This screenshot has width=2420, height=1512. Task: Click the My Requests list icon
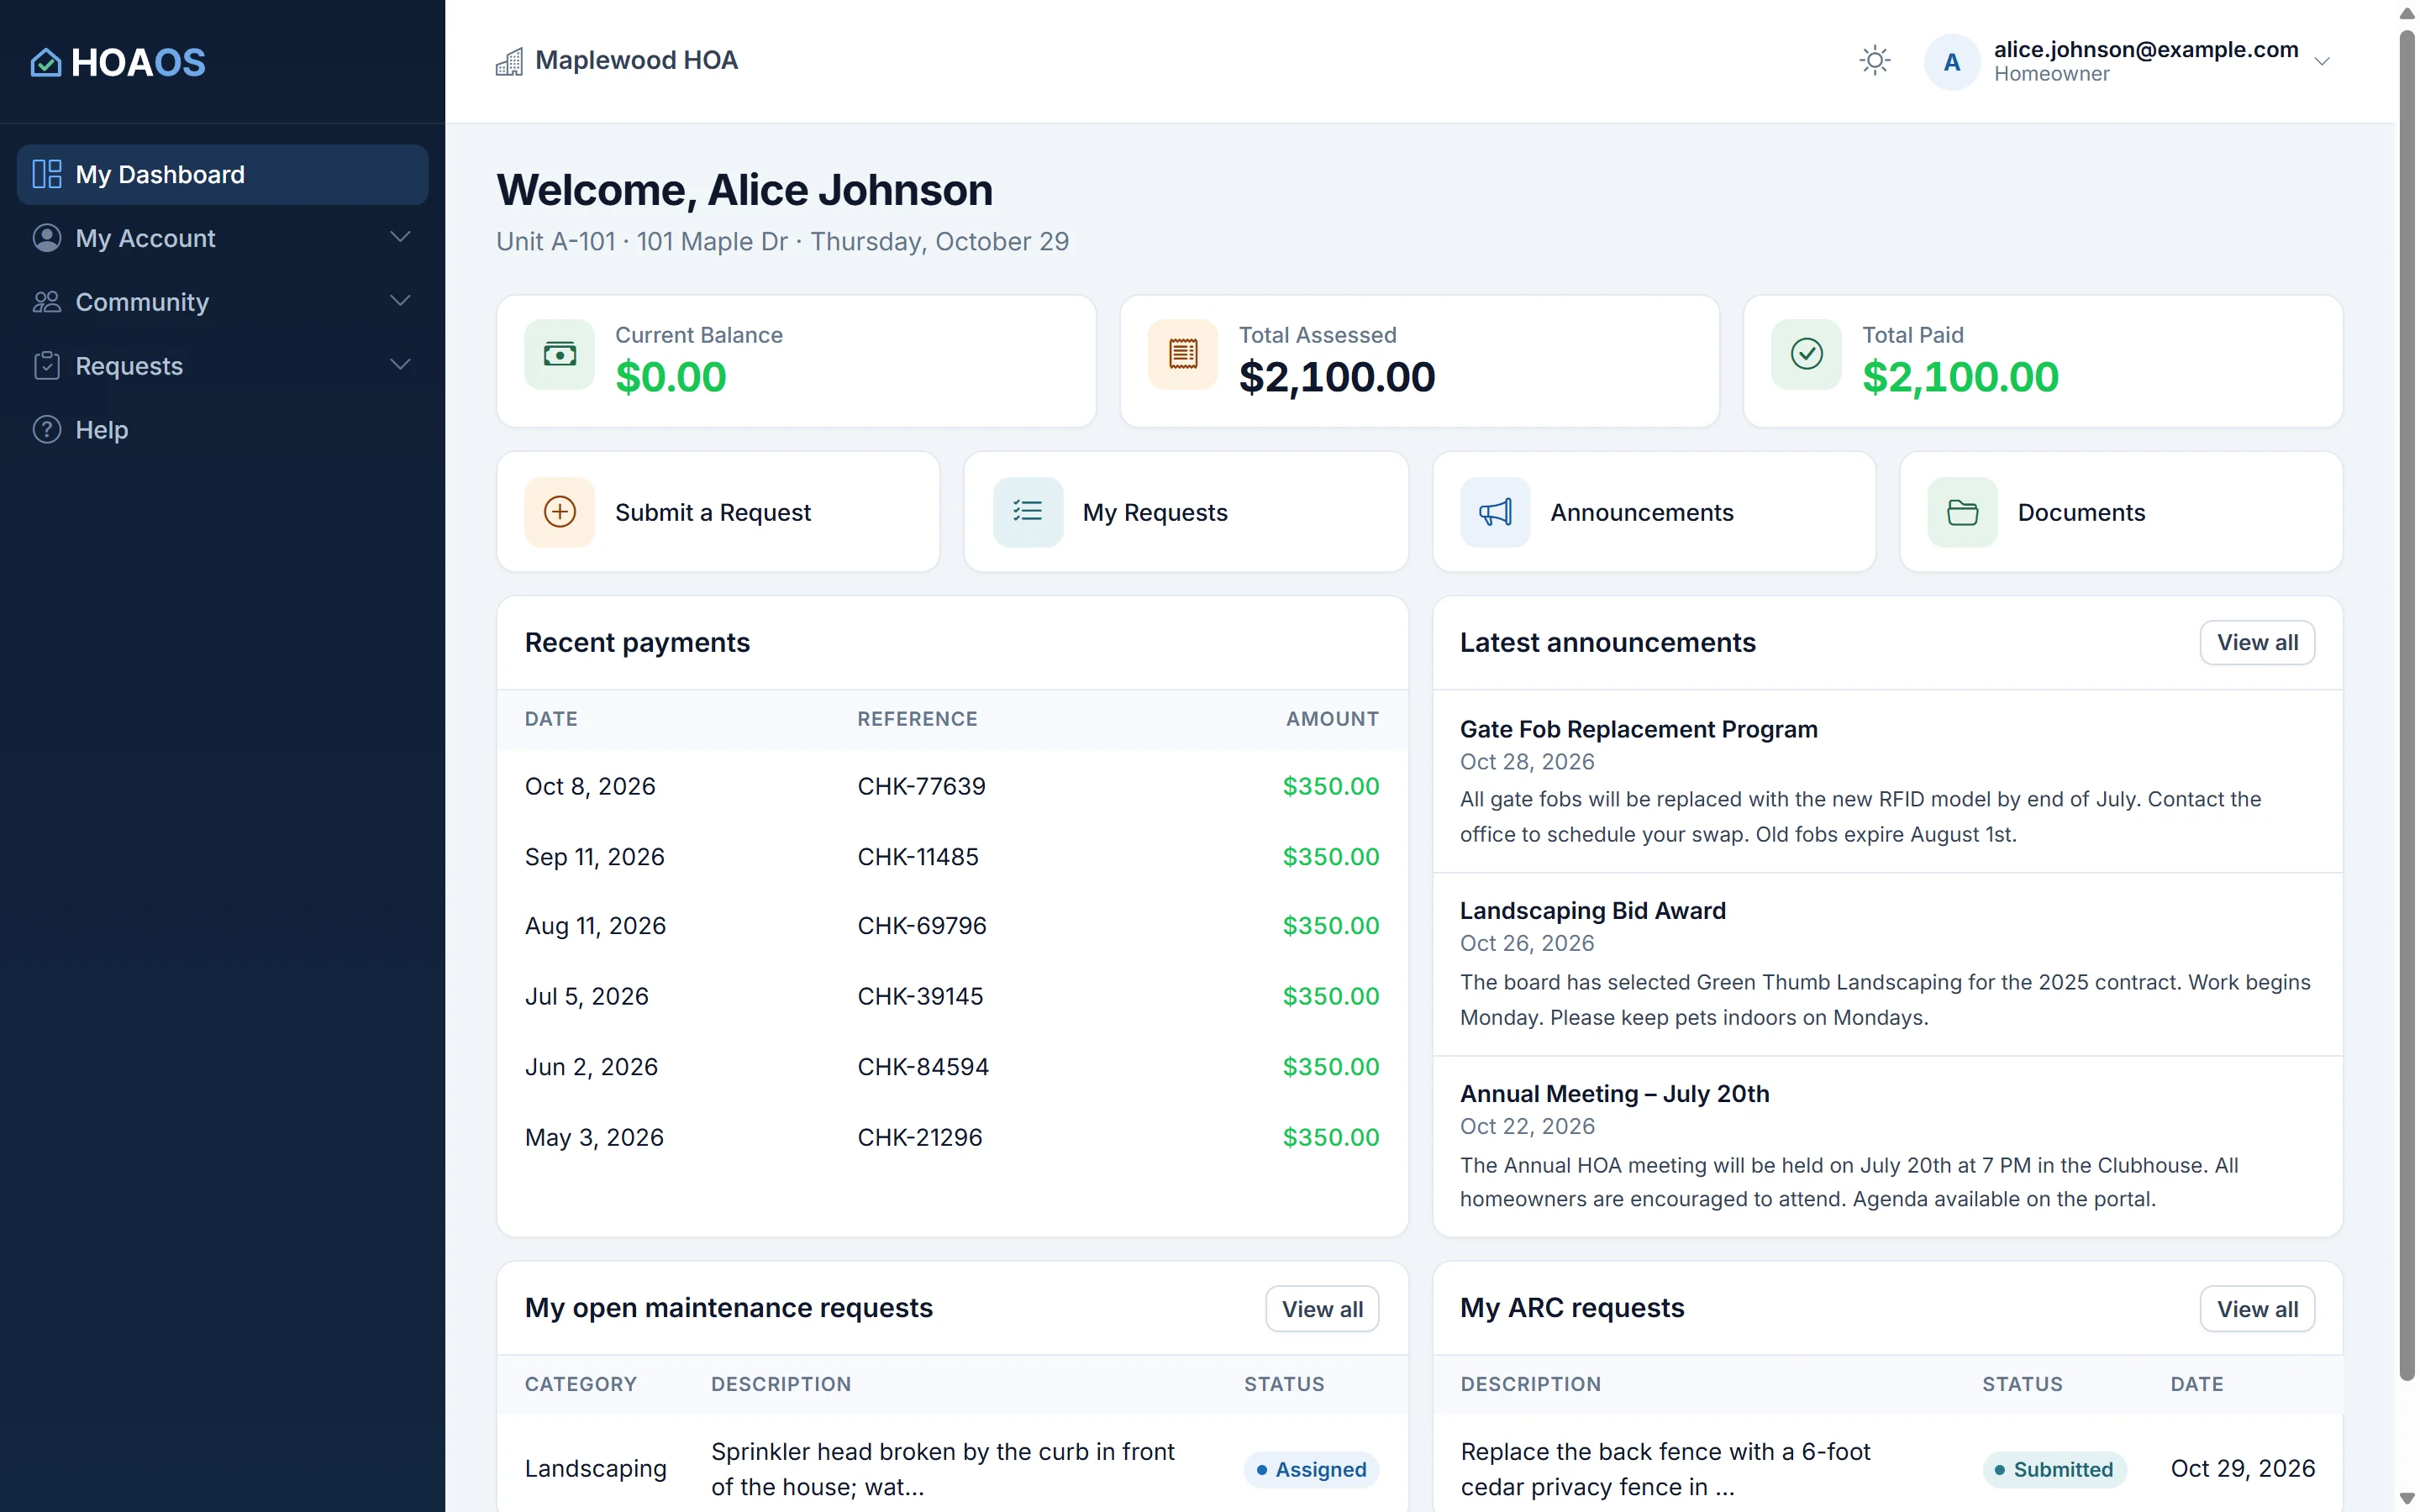click(1027, 512)
